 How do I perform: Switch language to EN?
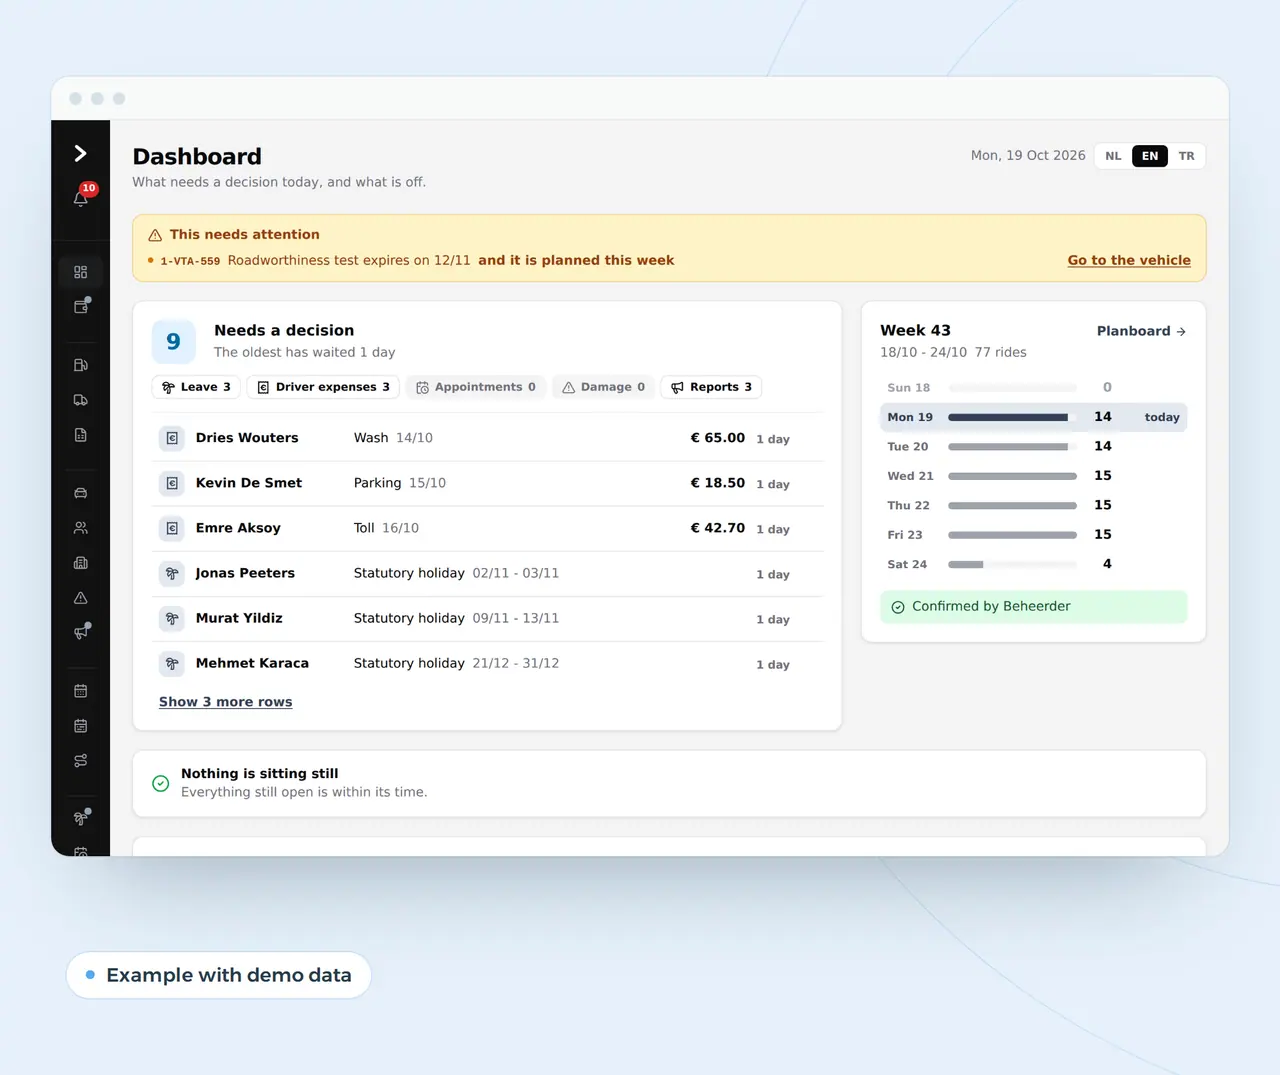[x=1150, y=156]
